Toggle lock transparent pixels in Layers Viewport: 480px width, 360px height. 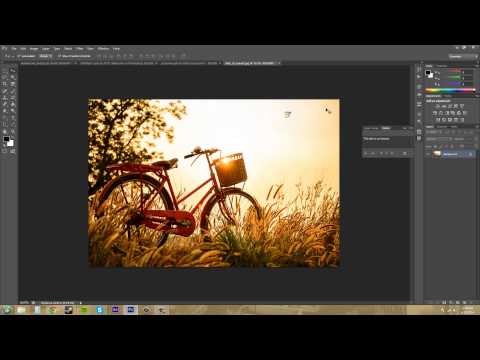pos(435,146)
